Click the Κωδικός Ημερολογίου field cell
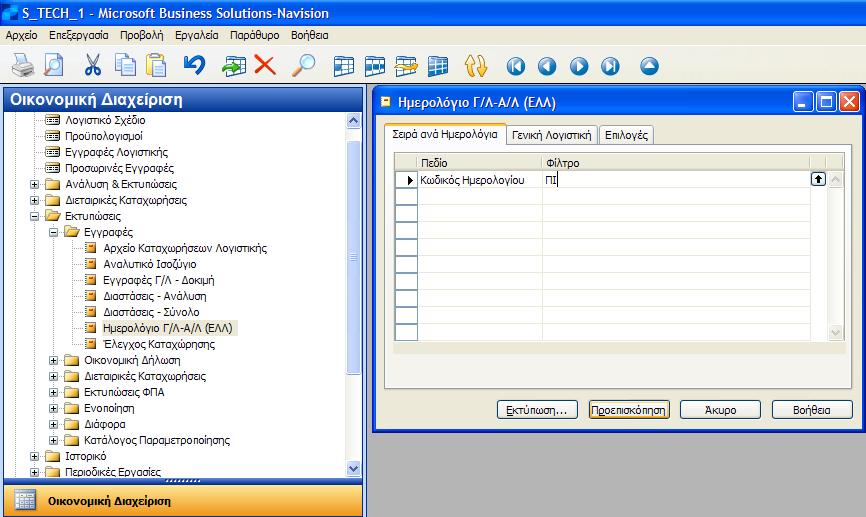The height and width of the screenshot is (517, 866). tap(480, 180)
